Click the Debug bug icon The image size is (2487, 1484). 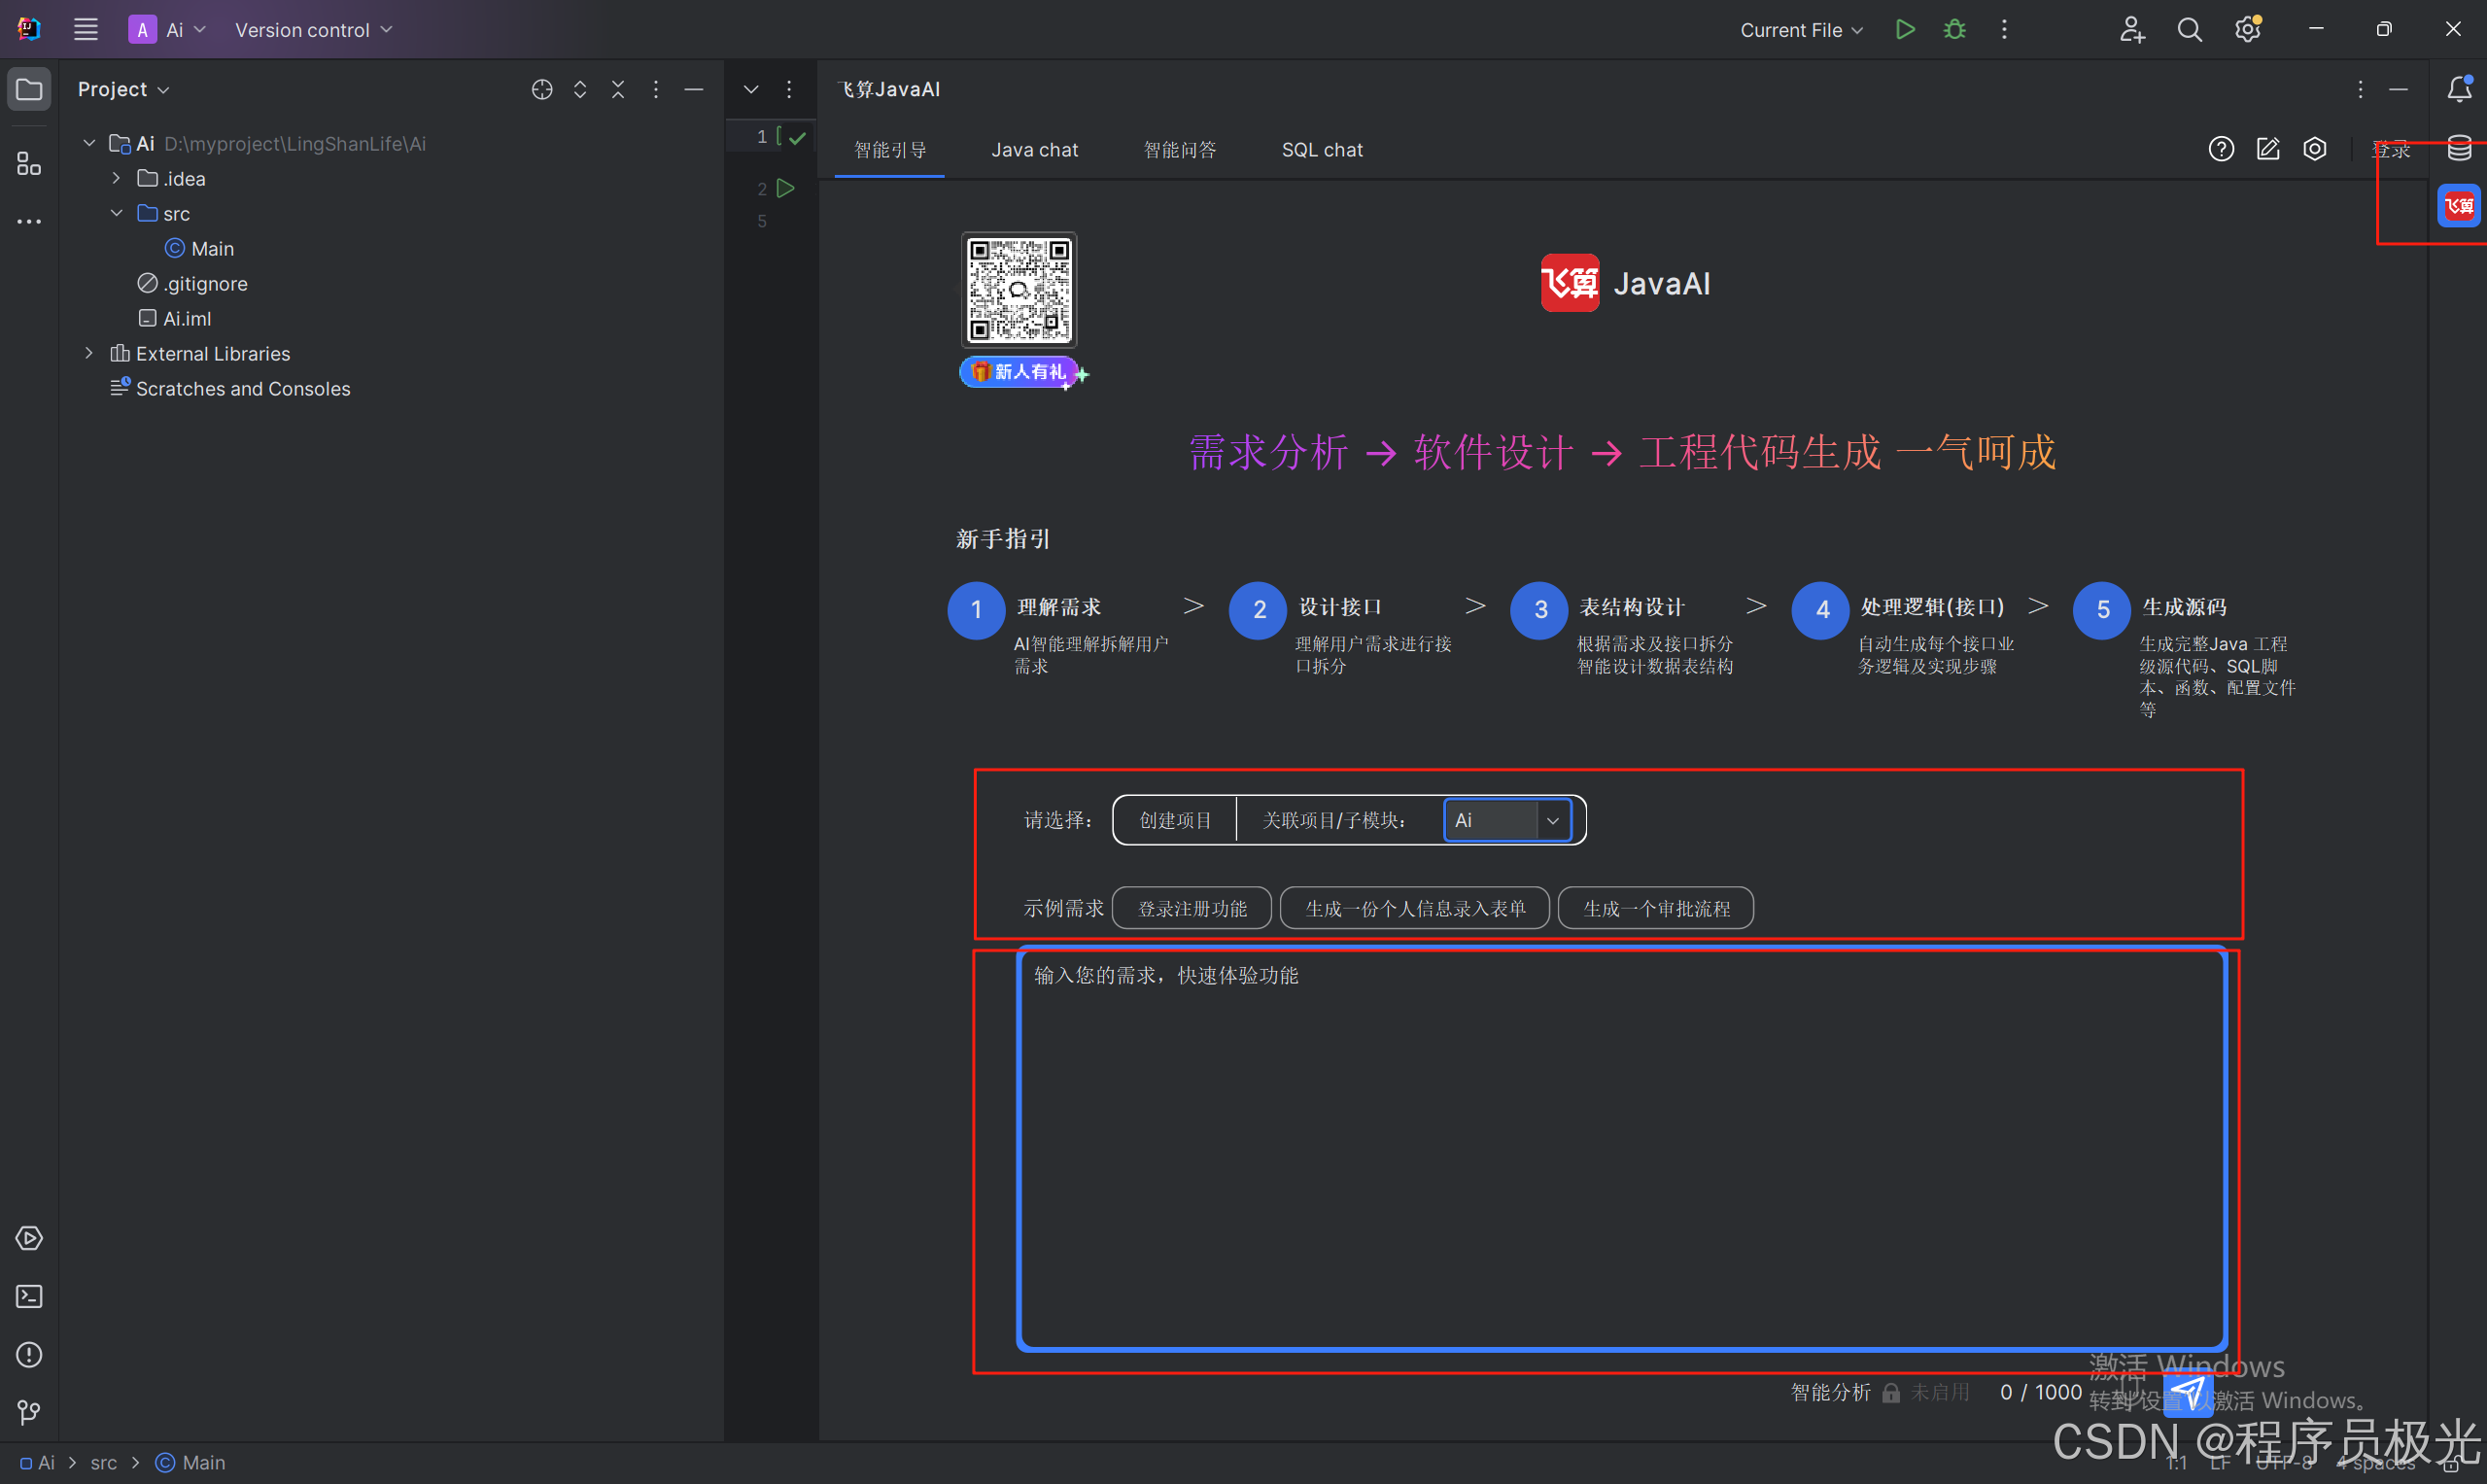(1954, 29)
